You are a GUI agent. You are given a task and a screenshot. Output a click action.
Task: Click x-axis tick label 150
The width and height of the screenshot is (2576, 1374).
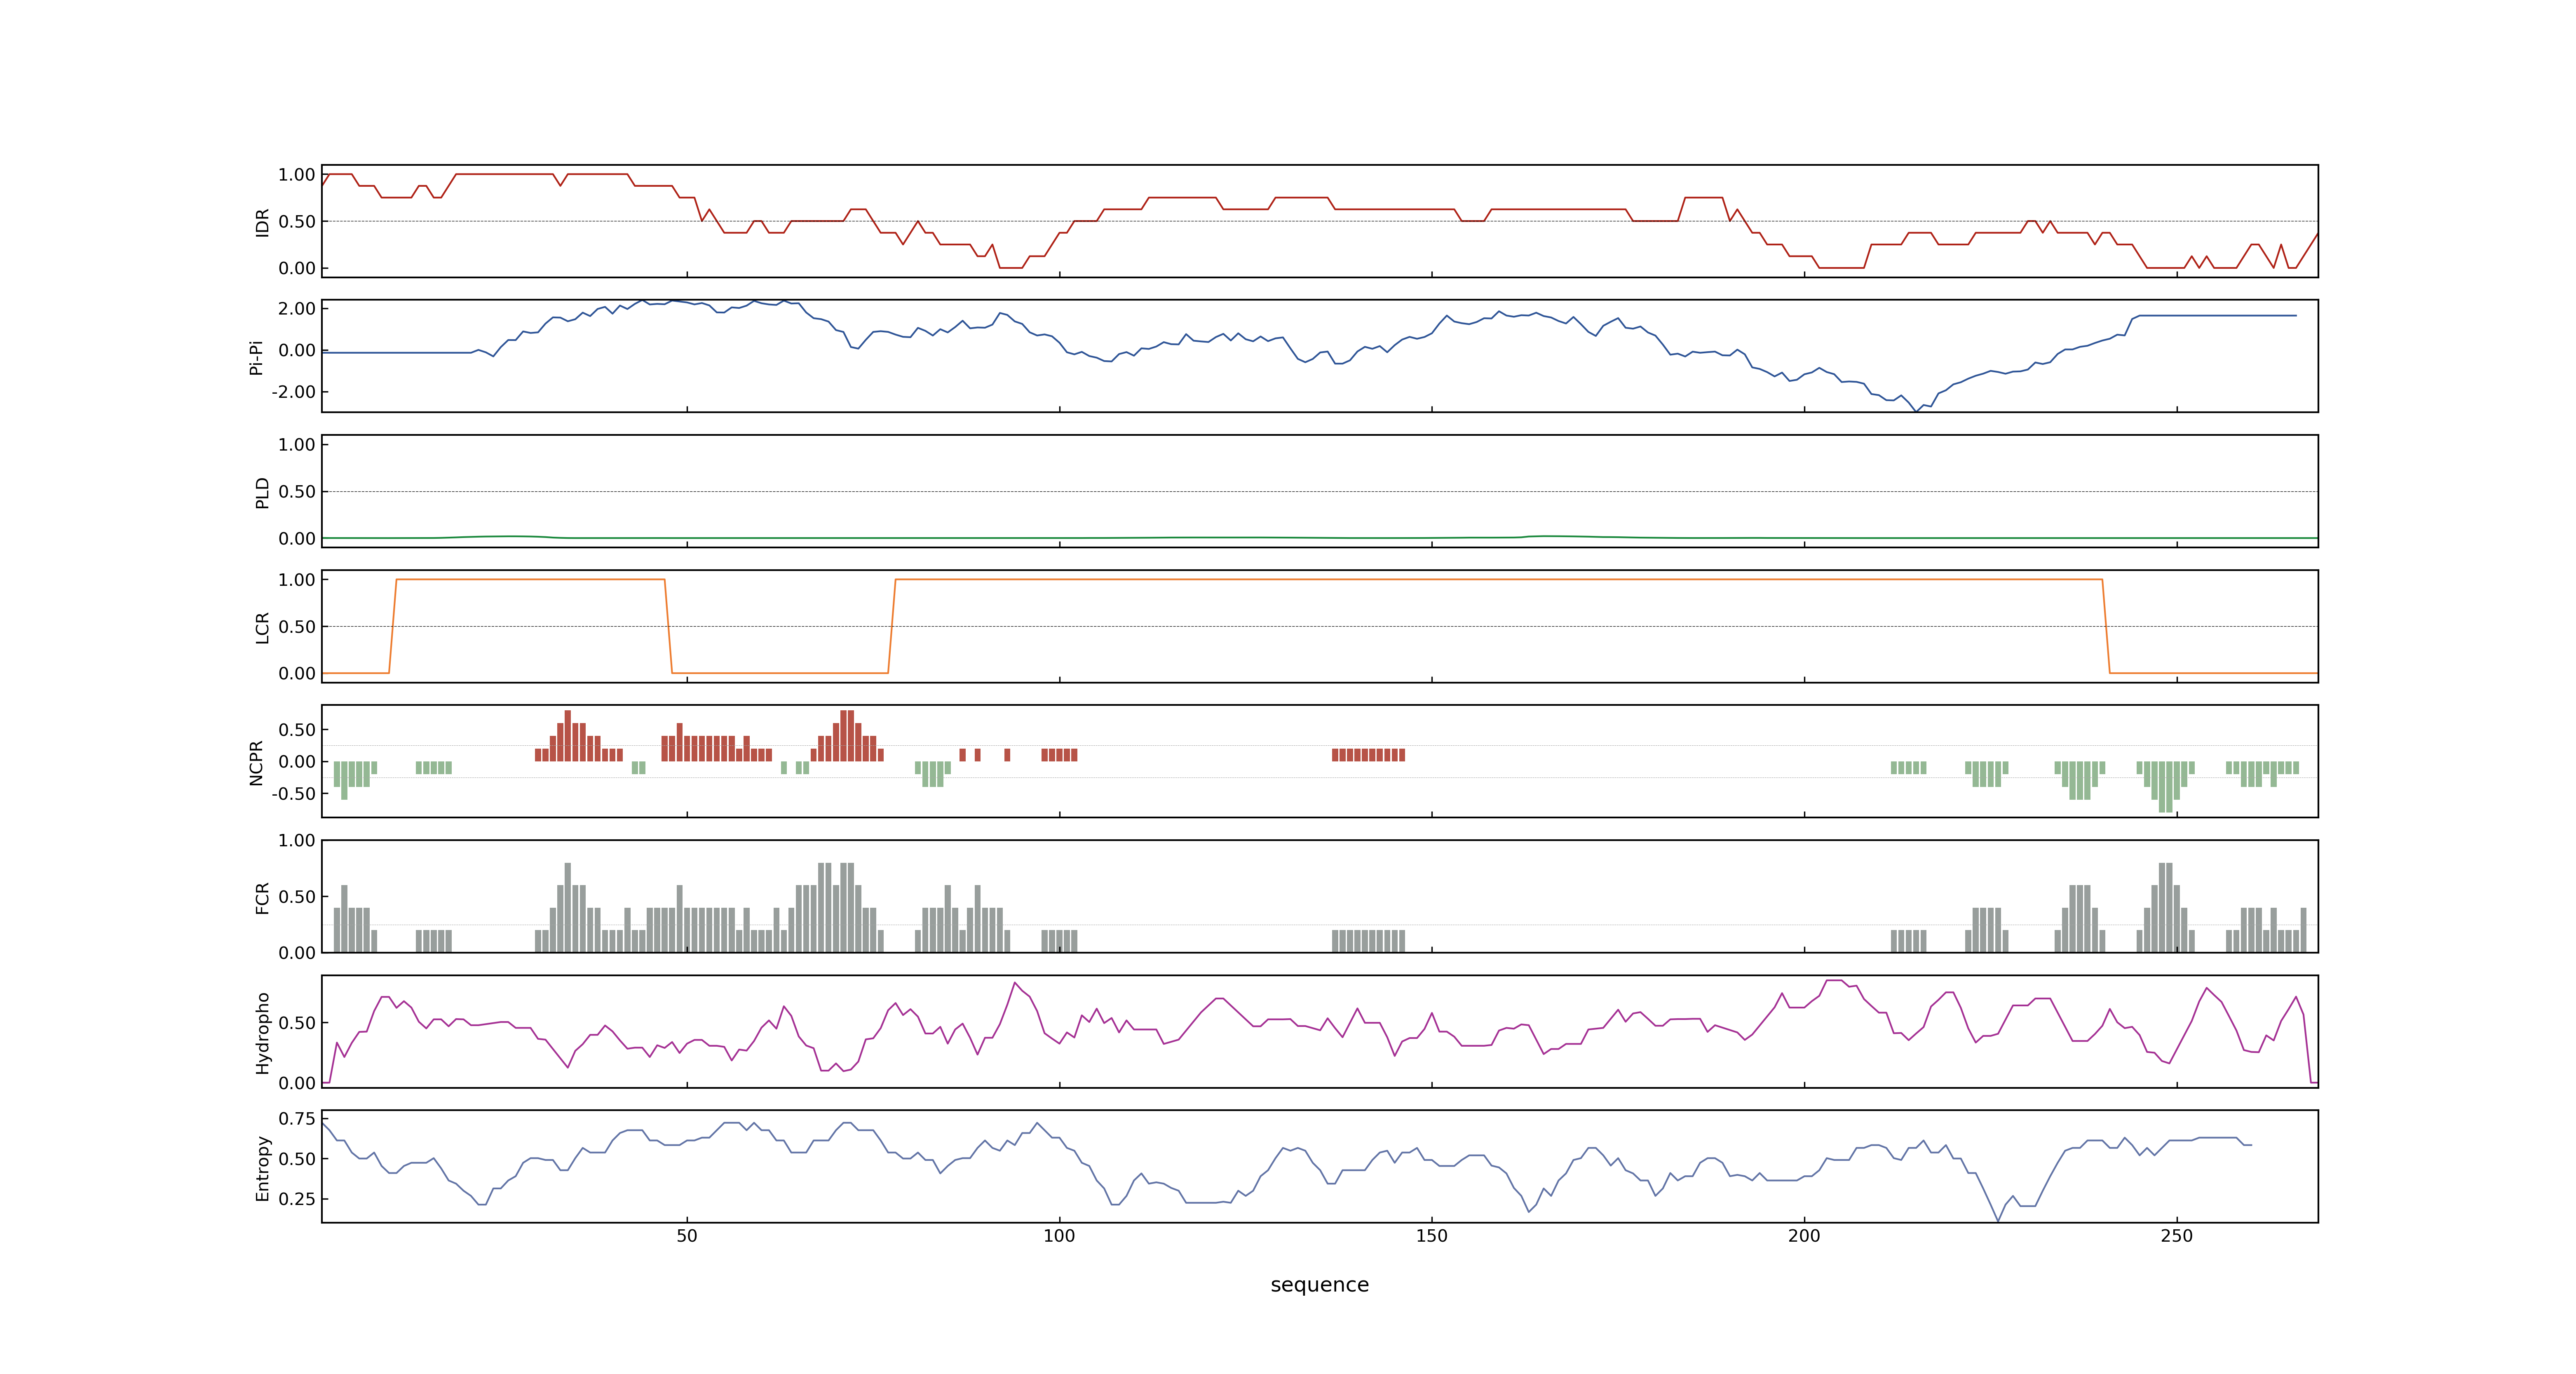[x=1431, y=1236]
